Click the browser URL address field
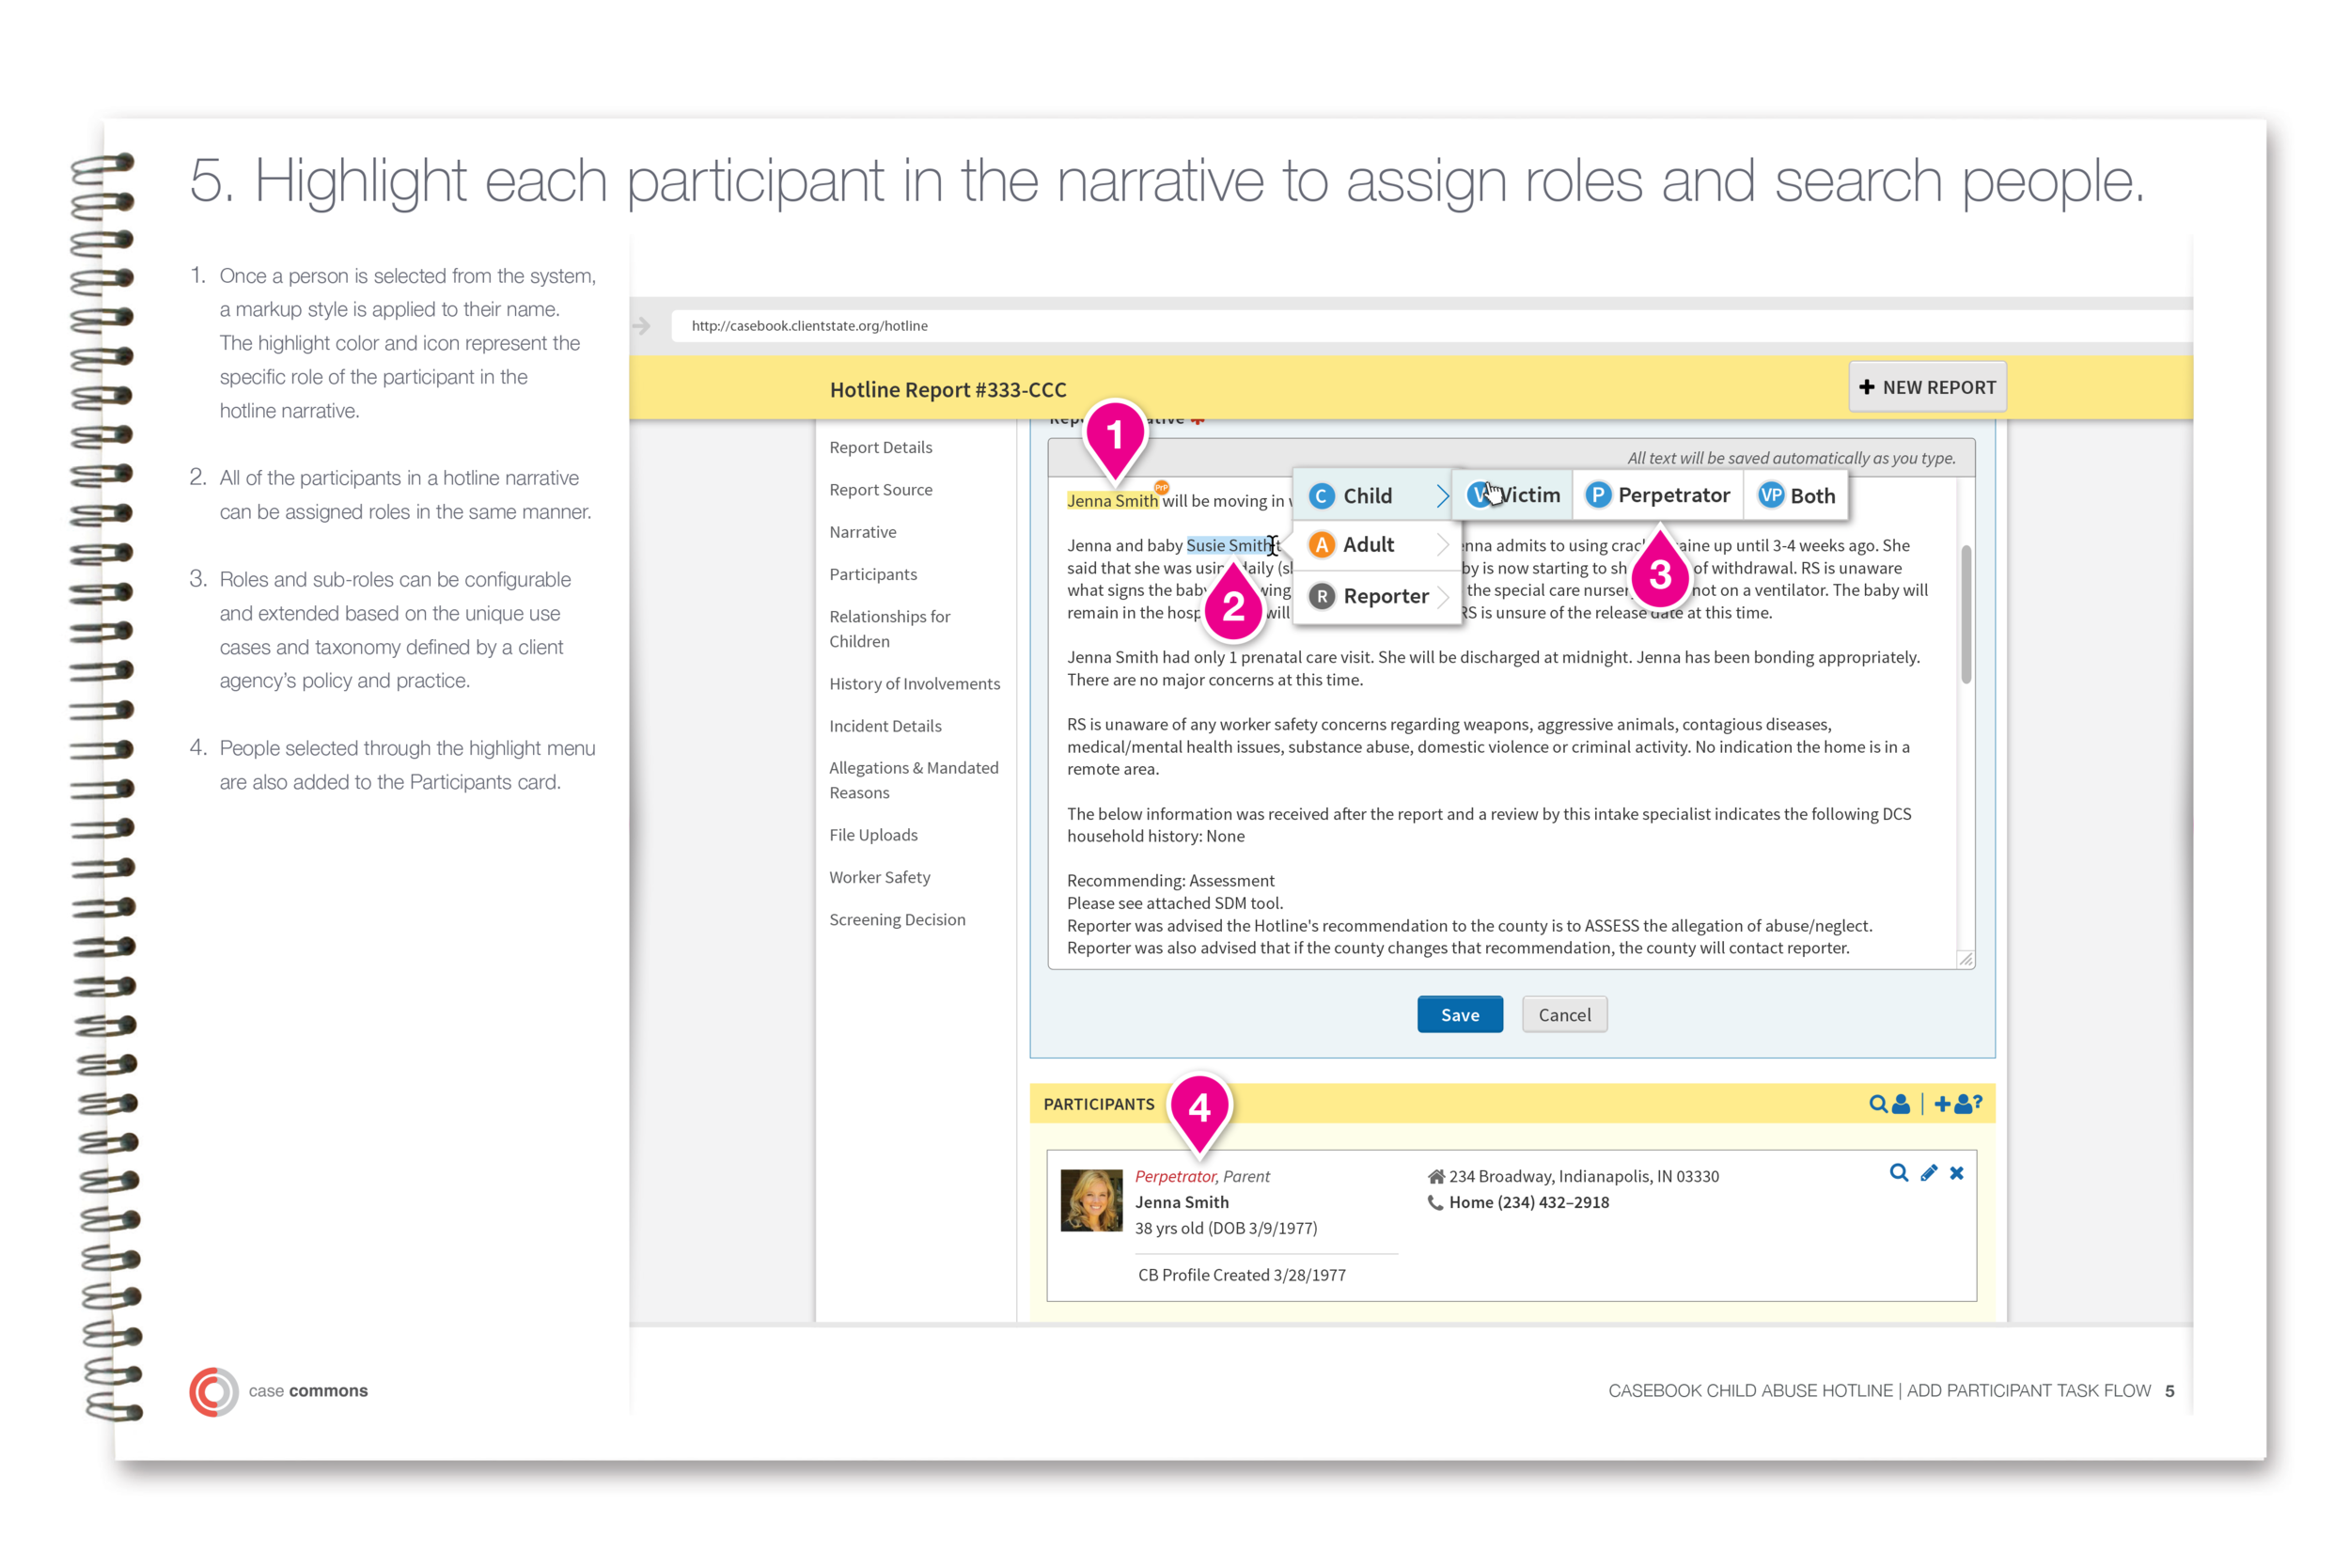Screen dimensions: 2350x1568 1430,326
